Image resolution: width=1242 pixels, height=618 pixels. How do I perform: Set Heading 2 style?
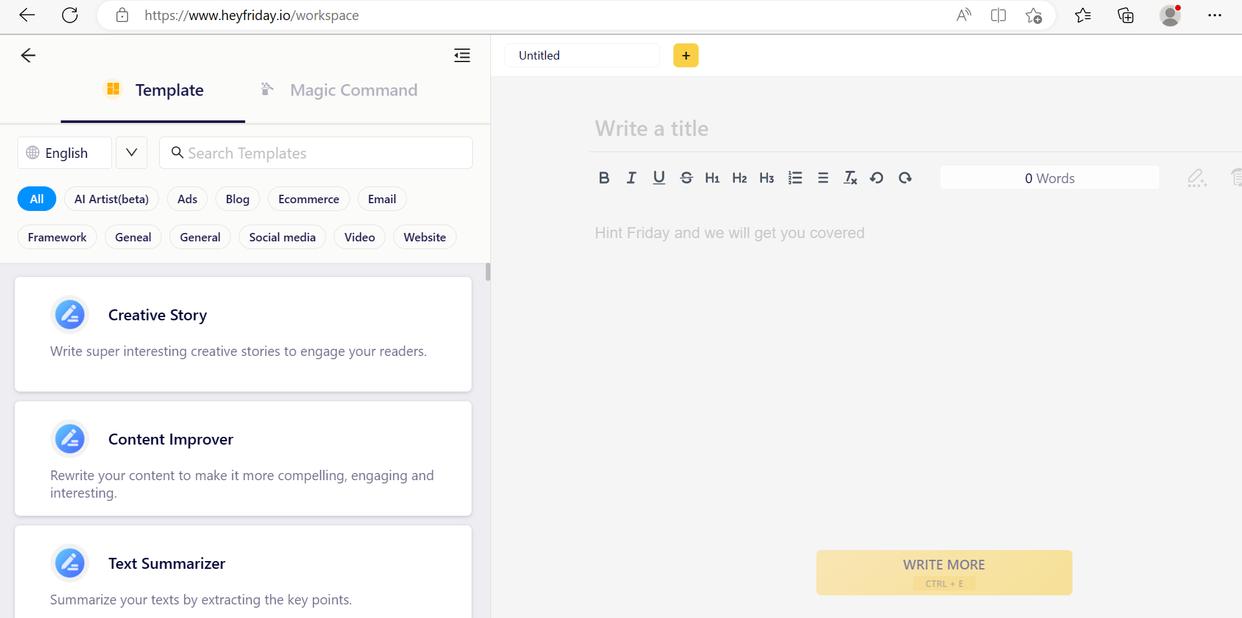pos(739,178)
